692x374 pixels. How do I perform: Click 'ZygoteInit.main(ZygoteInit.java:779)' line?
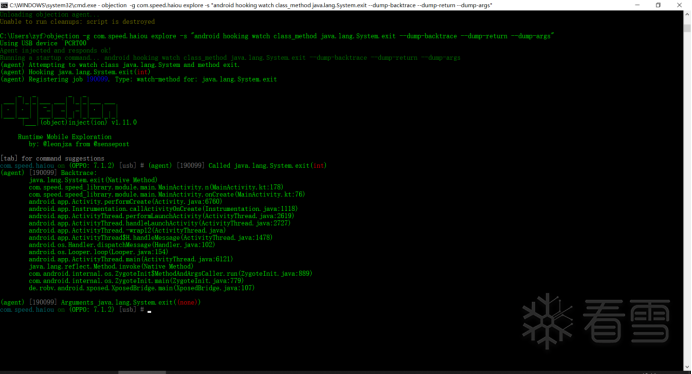point(136,281)
